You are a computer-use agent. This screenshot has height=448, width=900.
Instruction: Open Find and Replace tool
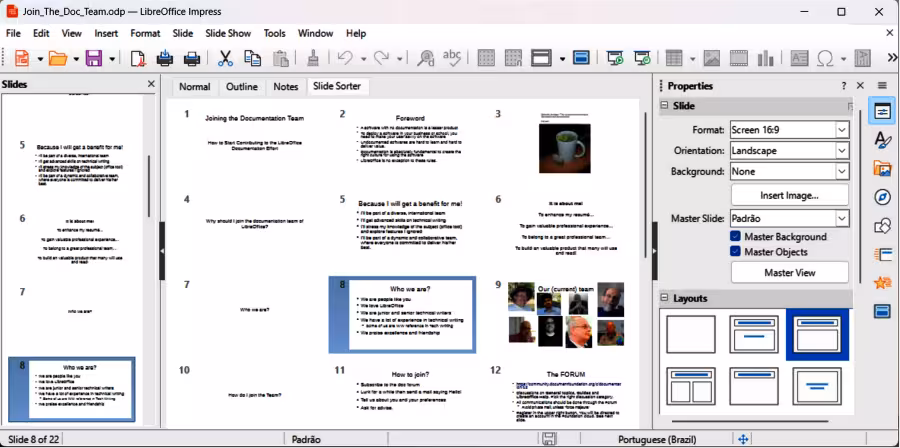click(x=426, y=58)
